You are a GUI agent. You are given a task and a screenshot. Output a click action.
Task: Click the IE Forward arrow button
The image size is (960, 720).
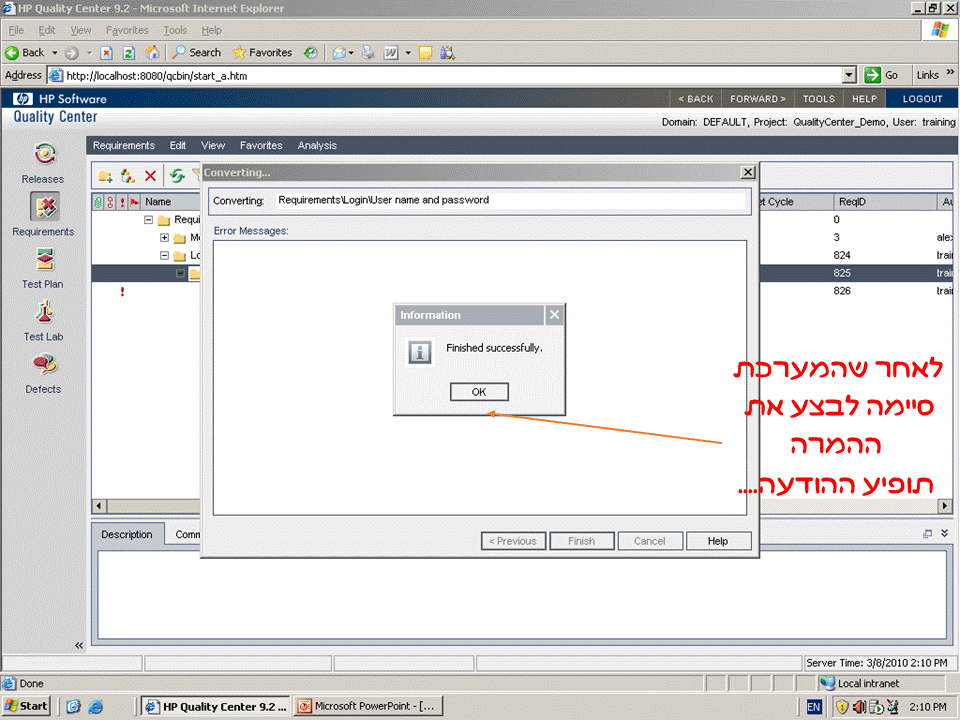pyautogui.click(x=72, y=53)
